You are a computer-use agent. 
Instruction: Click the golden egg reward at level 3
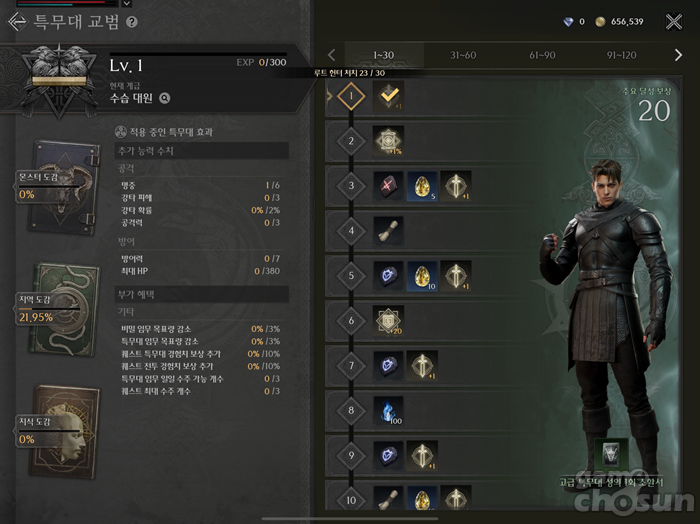pos(422,186)
